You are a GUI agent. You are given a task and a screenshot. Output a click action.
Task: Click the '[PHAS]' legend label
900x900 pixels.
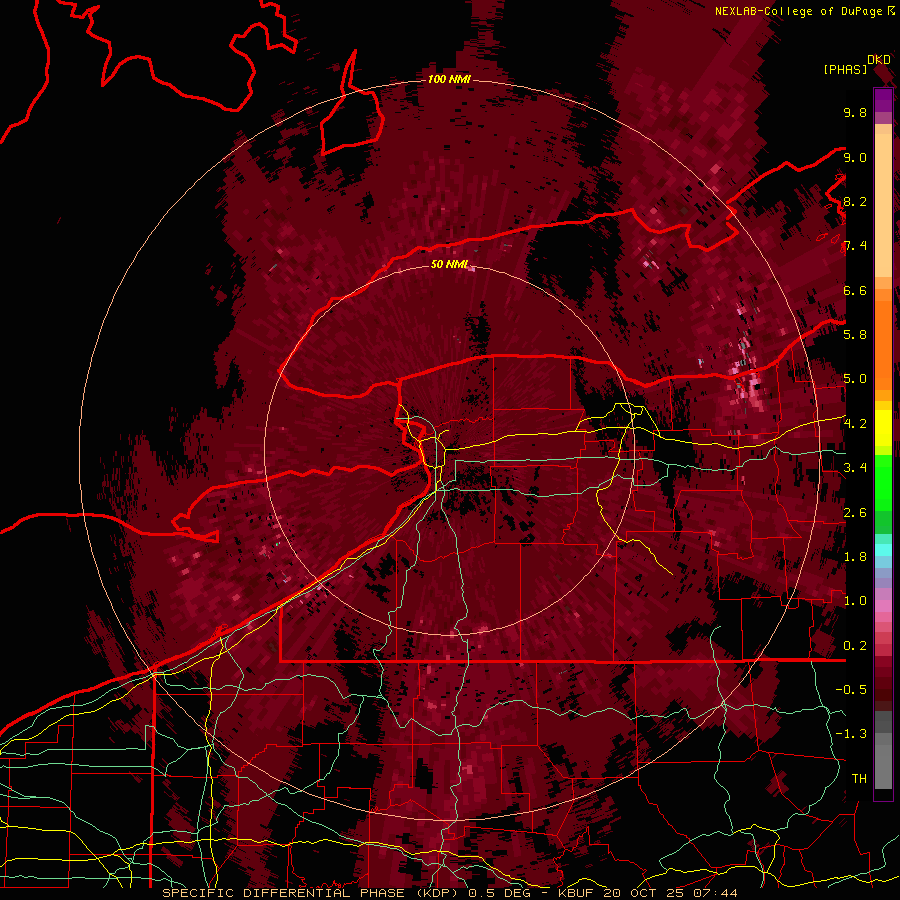point(845,70)
